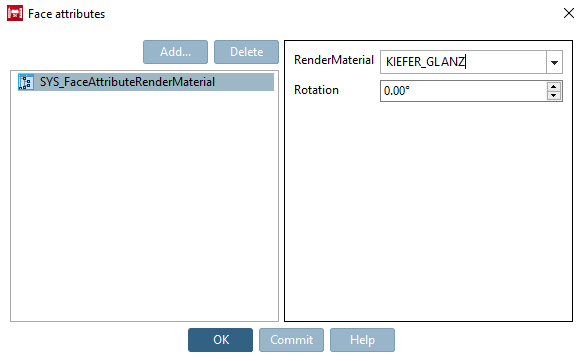Select SYS_FaceAttributeRenderMaterial list entry
The width and height of the screenshot is (582, 361).
pyautogui.click(x=146, y=82)
